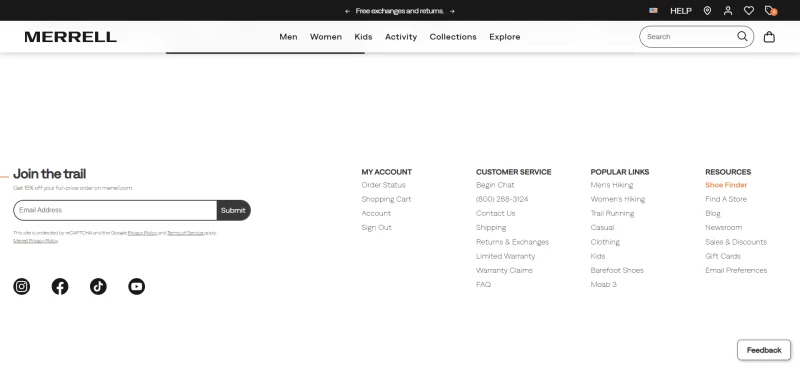
Task: Focus the Search input field
Action: (689, 37)
